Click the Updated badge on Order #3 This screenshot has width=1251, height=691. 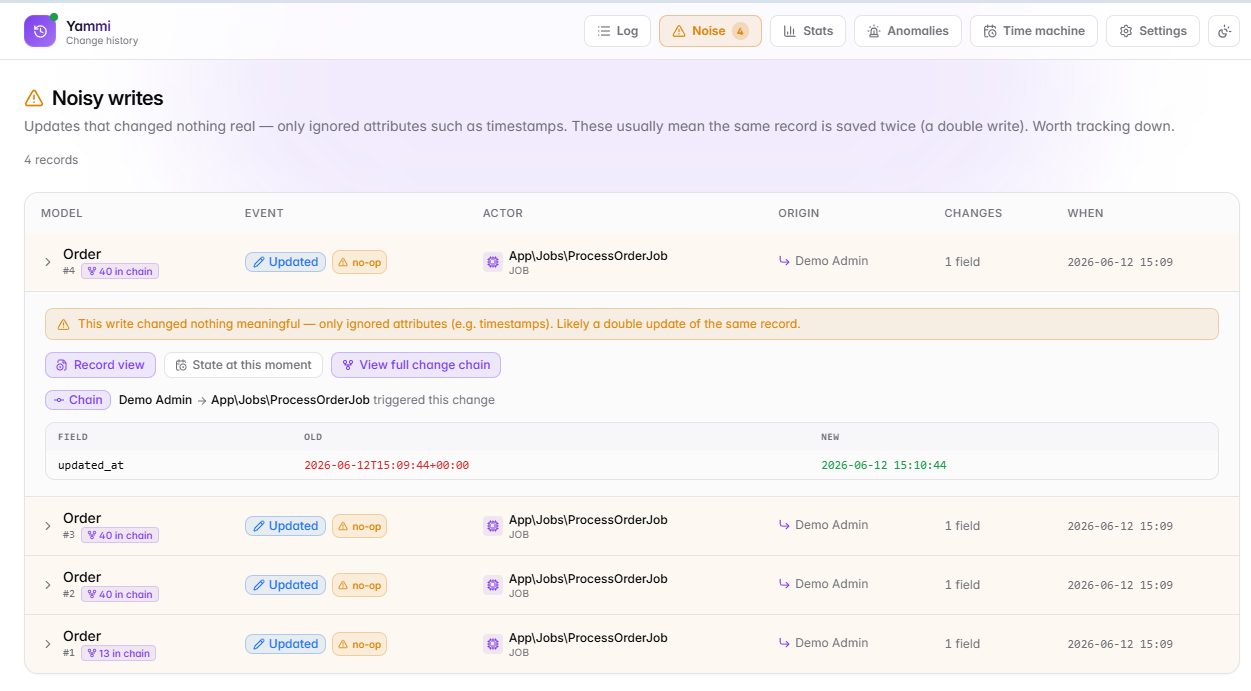[285, 526]
